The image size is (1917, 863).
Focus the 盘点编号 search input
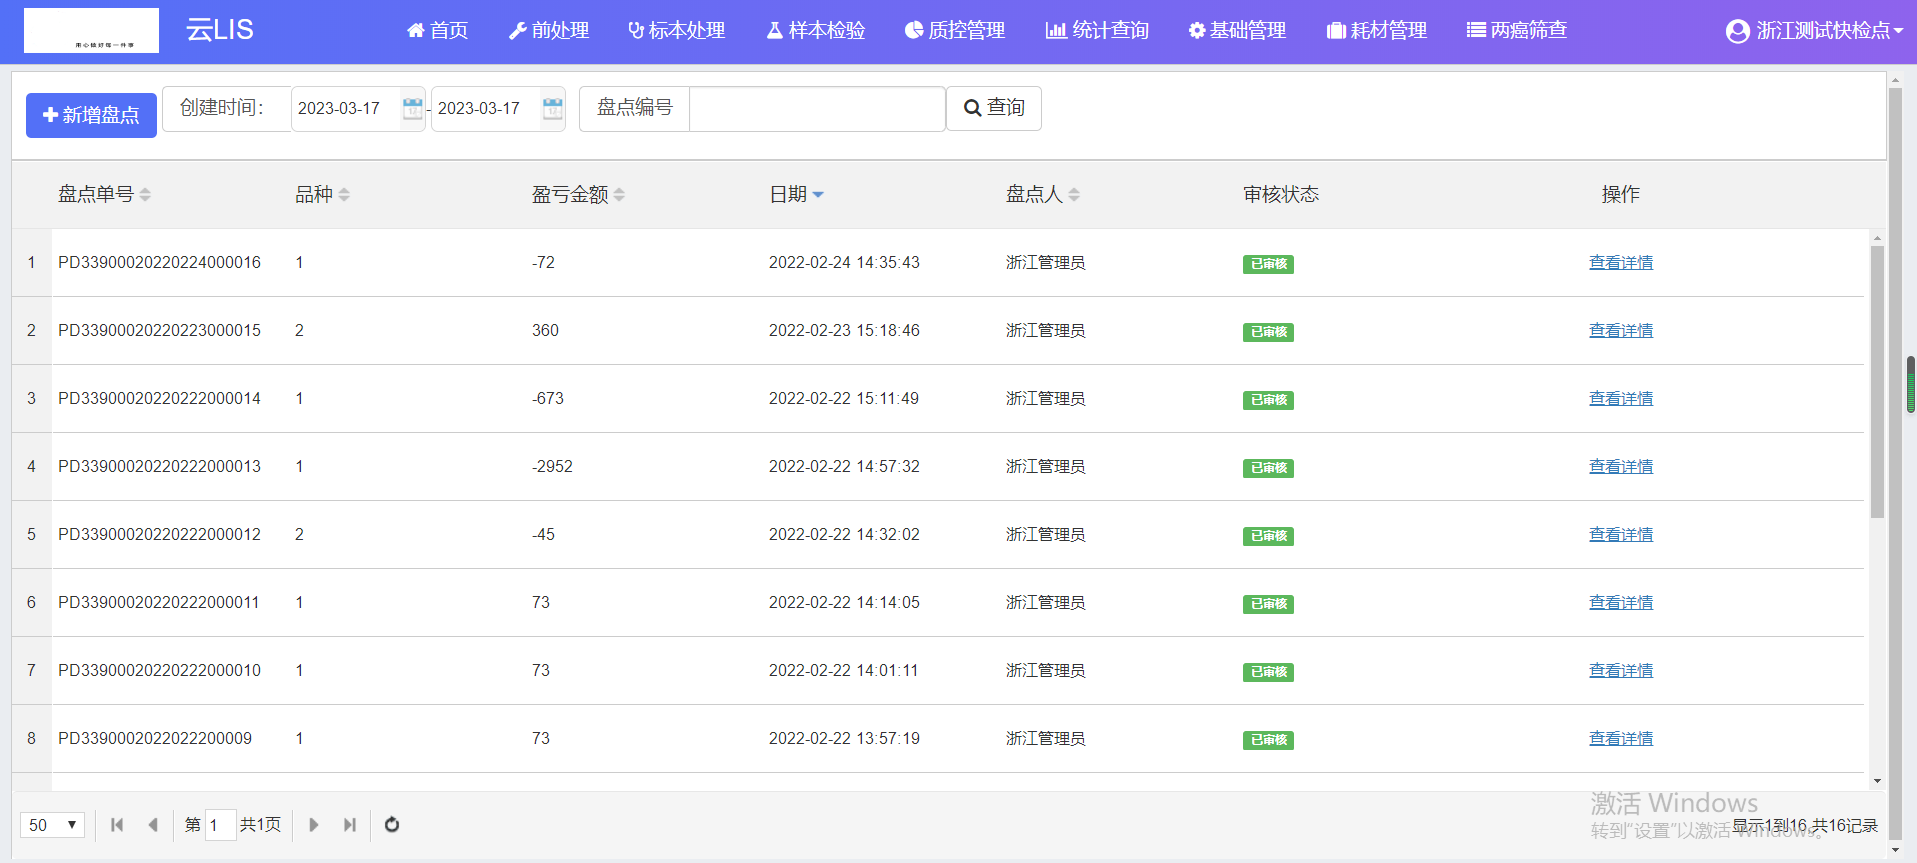817,108
